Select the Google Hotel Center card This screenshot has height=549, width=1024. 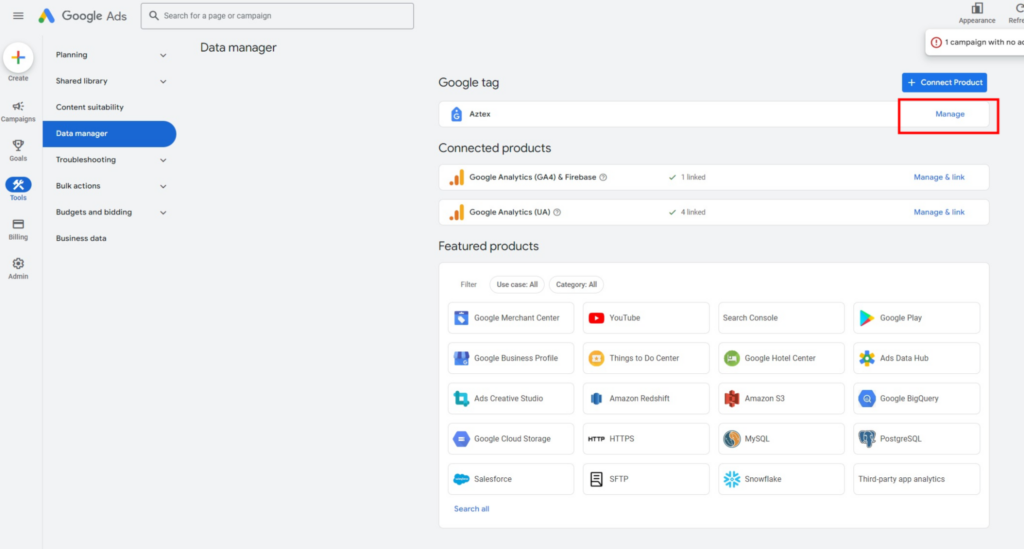[781, 358]
